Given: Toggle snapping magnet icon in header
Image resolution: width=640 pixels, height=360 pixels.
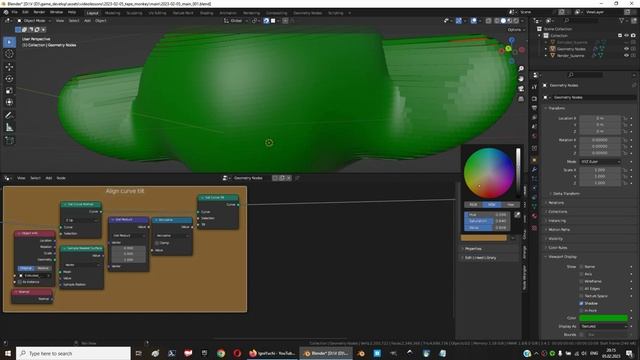Looking at the screenshot, I should point(266,21).
